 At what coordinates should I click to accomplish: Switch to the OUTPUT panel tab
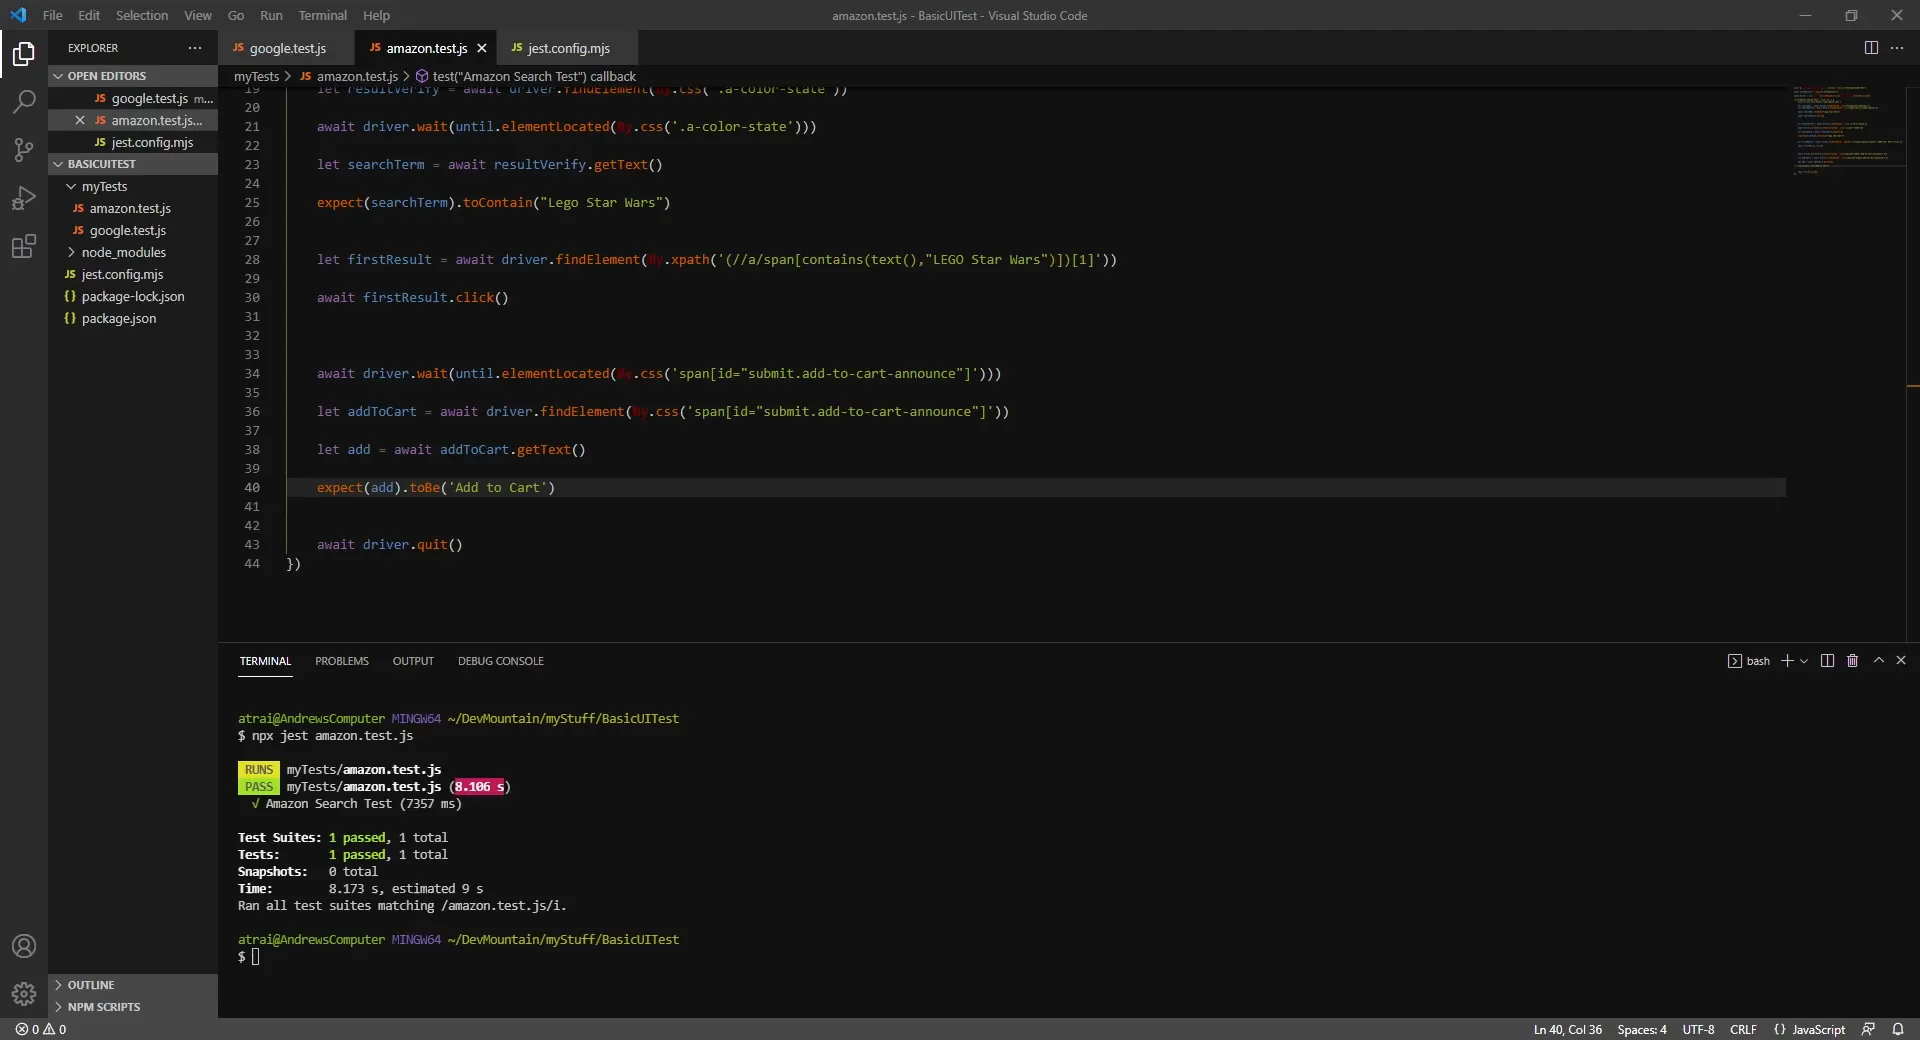click(413, 661)
